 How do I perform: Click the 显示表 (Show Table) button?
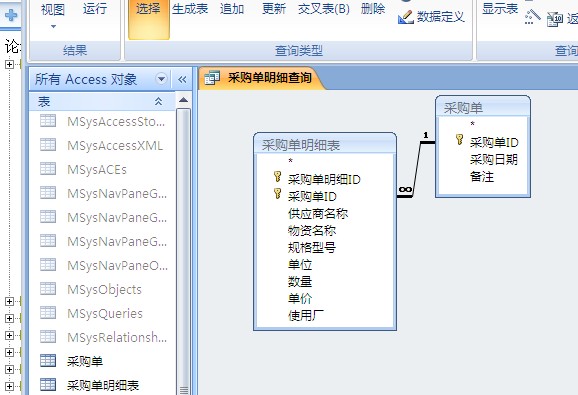[x=500, y=9]
